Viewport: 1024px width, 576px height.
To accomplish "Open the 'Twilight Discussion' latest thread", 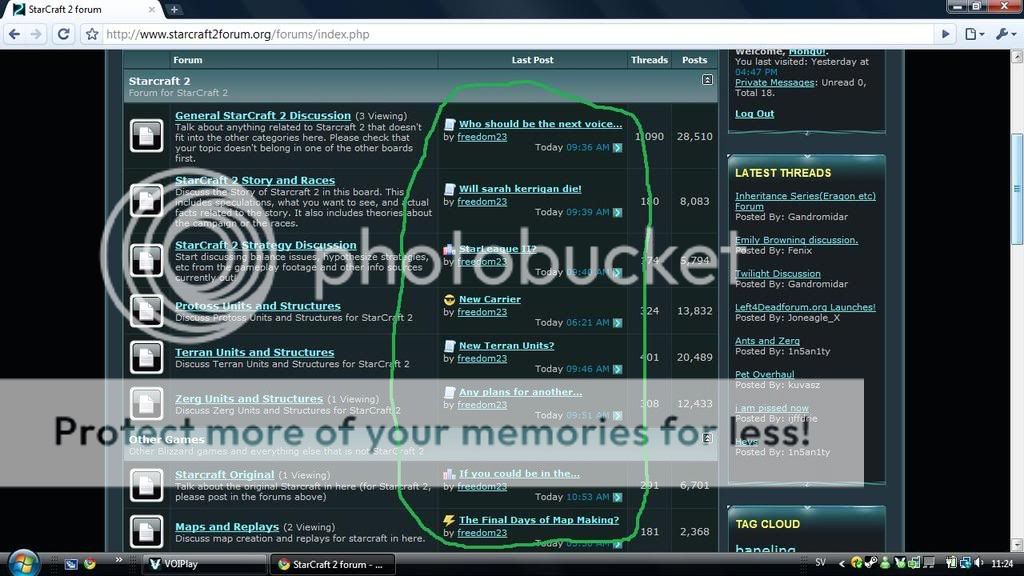I will (778, 274).
